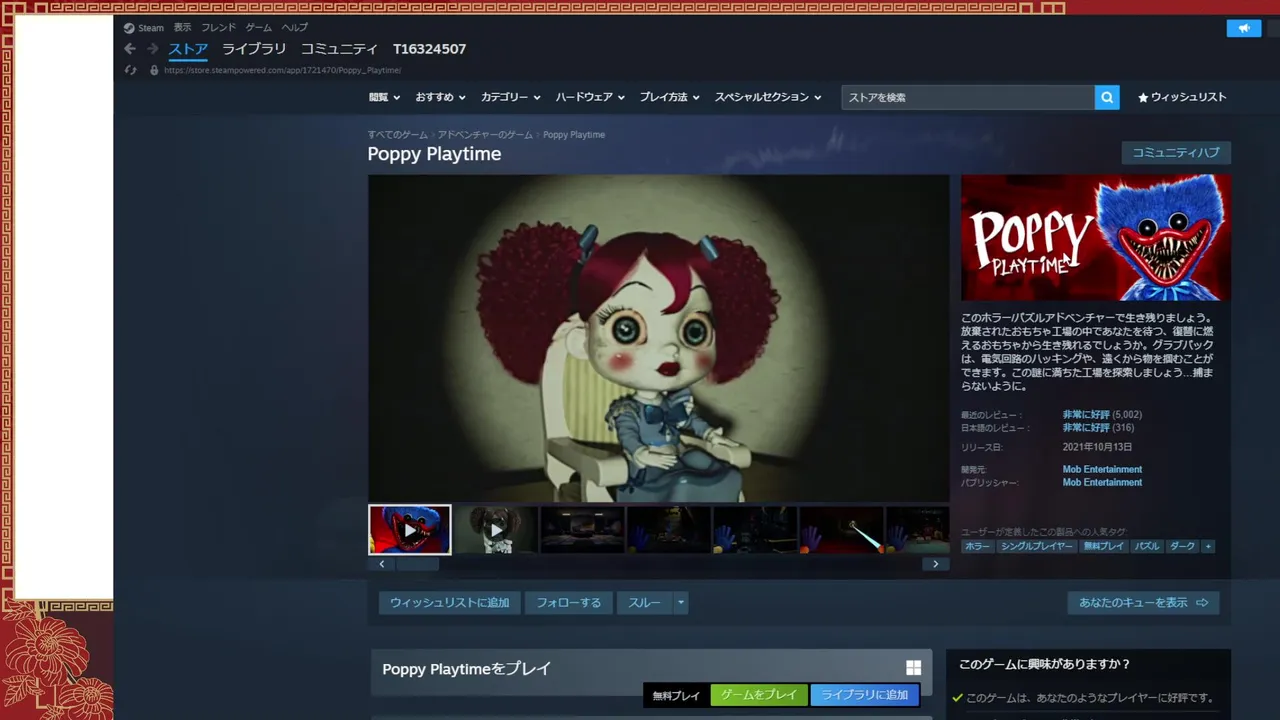This screenshot has width=1280, height=720.
Task: Click the thumbnail strip scrollbar handle
Action: tap(417, 564)
